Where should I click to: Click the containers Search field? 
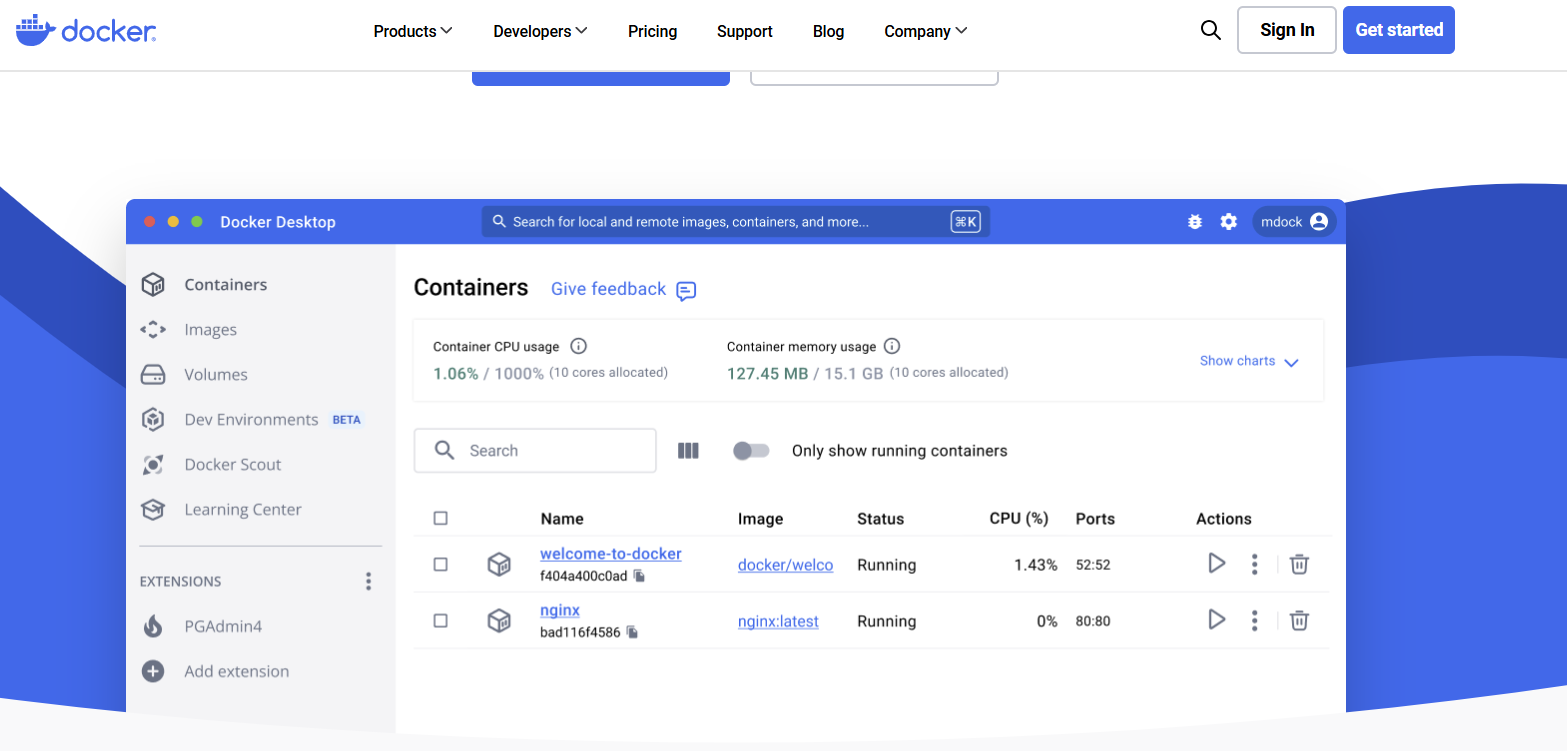[535, 451]
